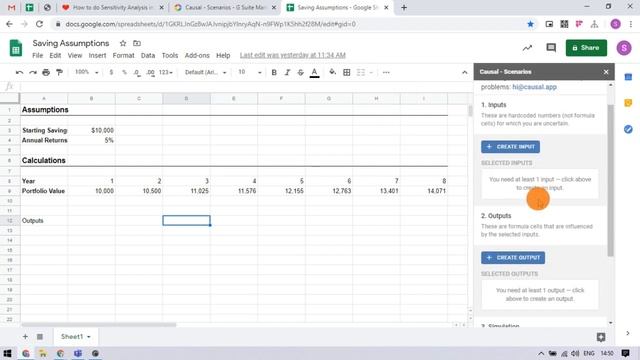Bookmark this page with the star icon
The height and width of the screenshot is (360, 640).
530,24
